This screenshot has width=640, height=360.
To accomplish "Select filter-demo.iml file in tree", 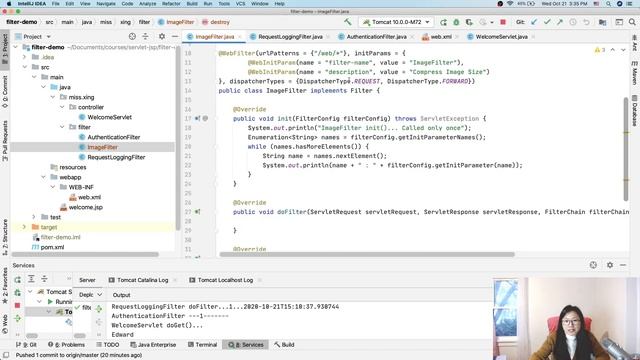I will click(60, 237).
